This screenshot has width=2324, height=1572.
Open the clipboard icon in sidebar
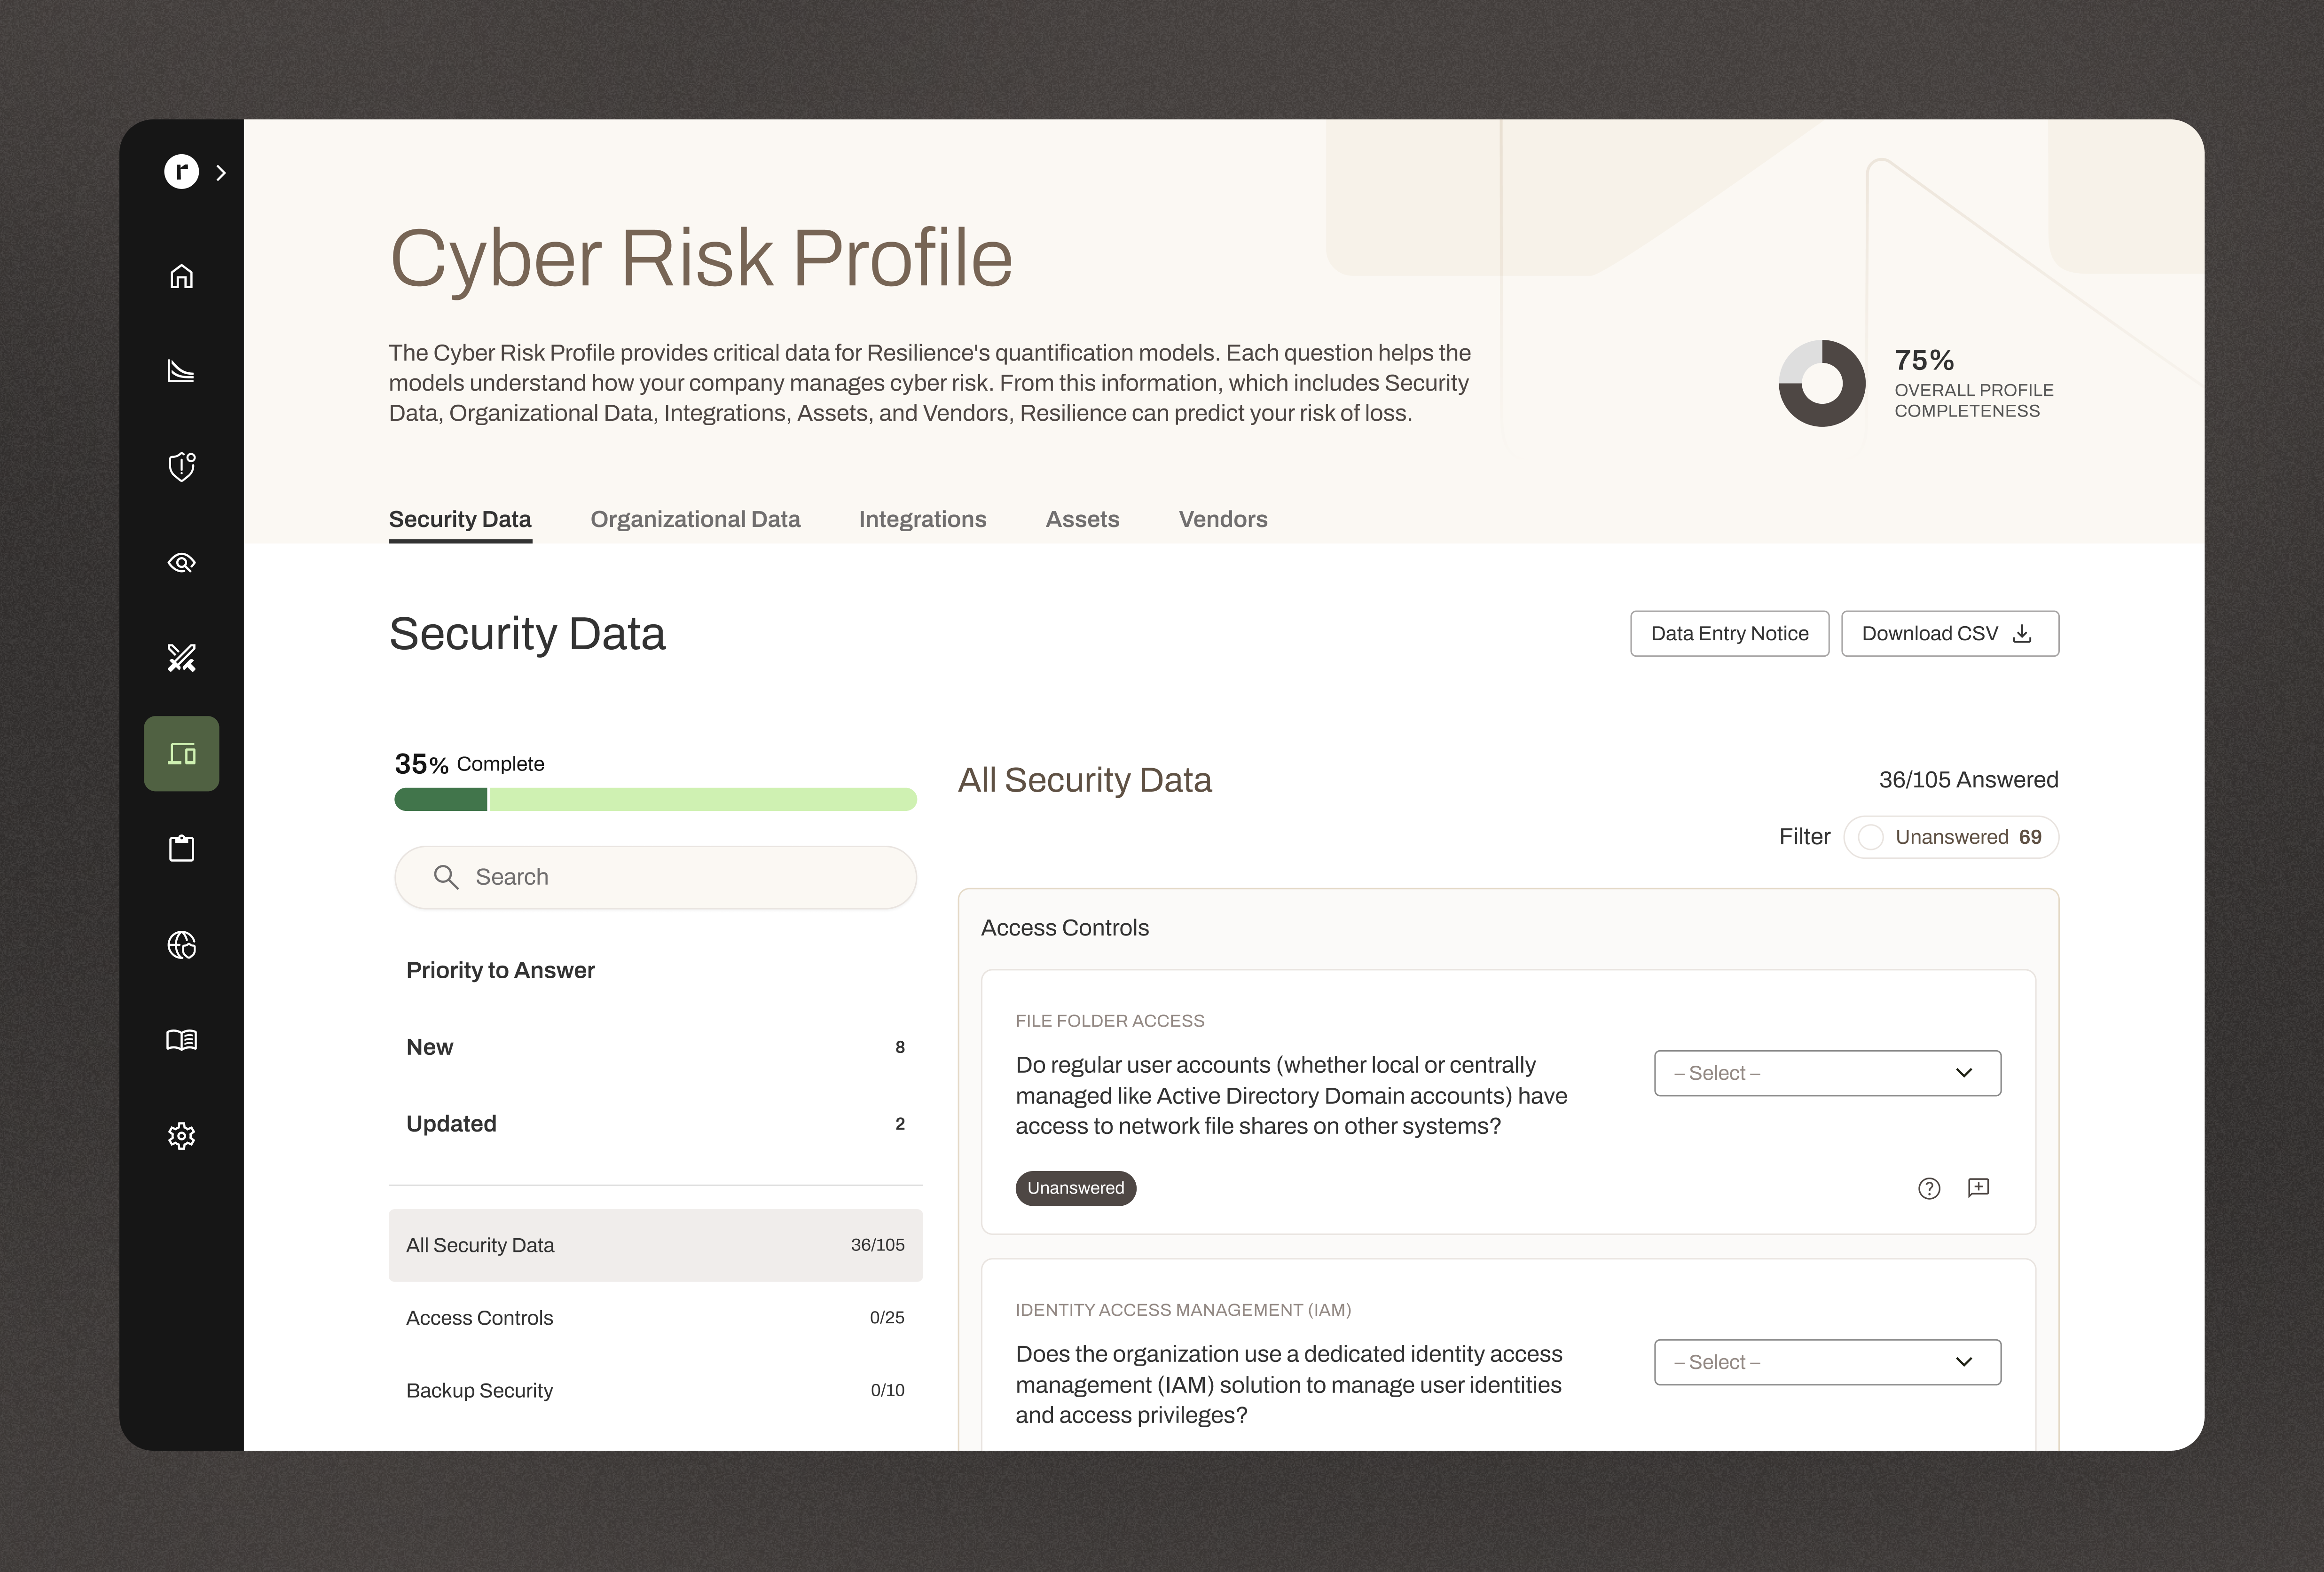pos(181,848)
